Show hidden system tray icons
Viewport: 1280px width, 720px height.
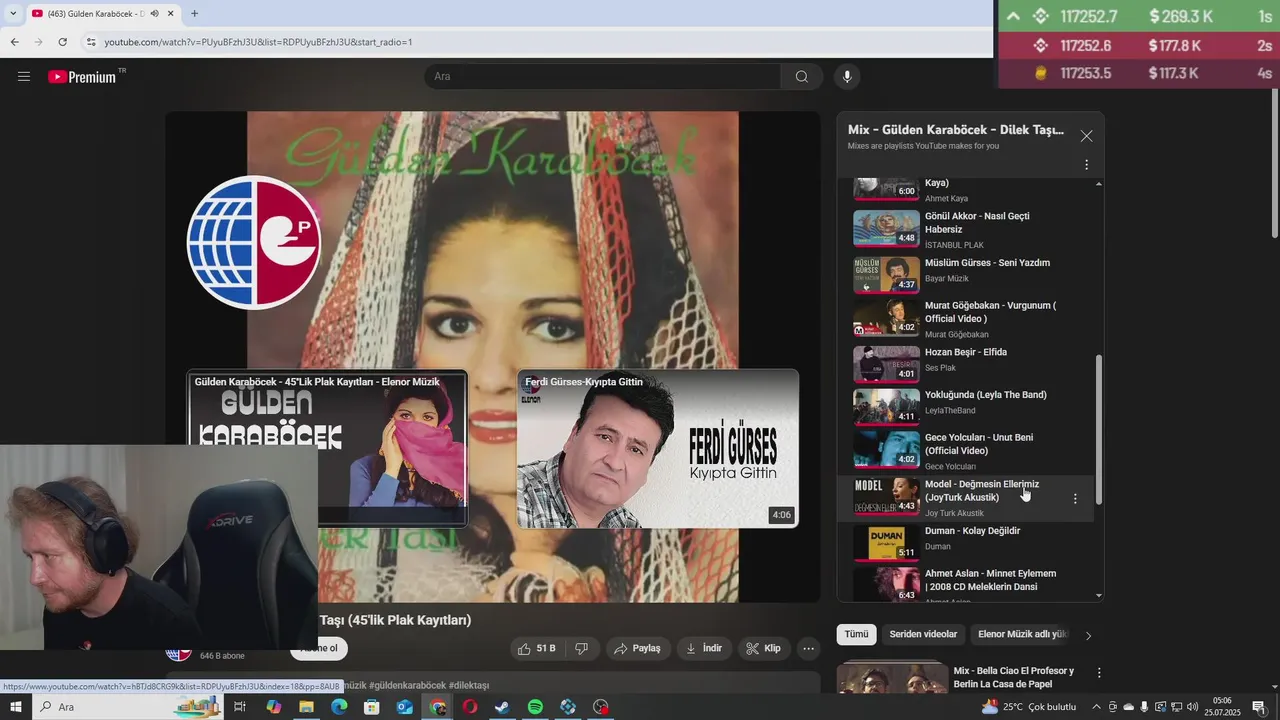coord(1096,707)
